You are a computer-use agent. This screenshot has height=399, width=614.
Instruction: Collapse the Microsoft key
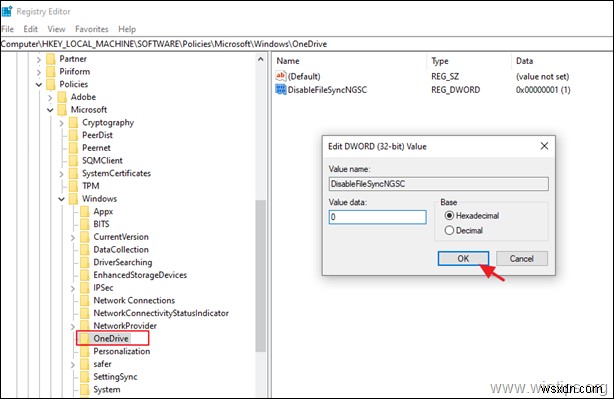point(50,110)
